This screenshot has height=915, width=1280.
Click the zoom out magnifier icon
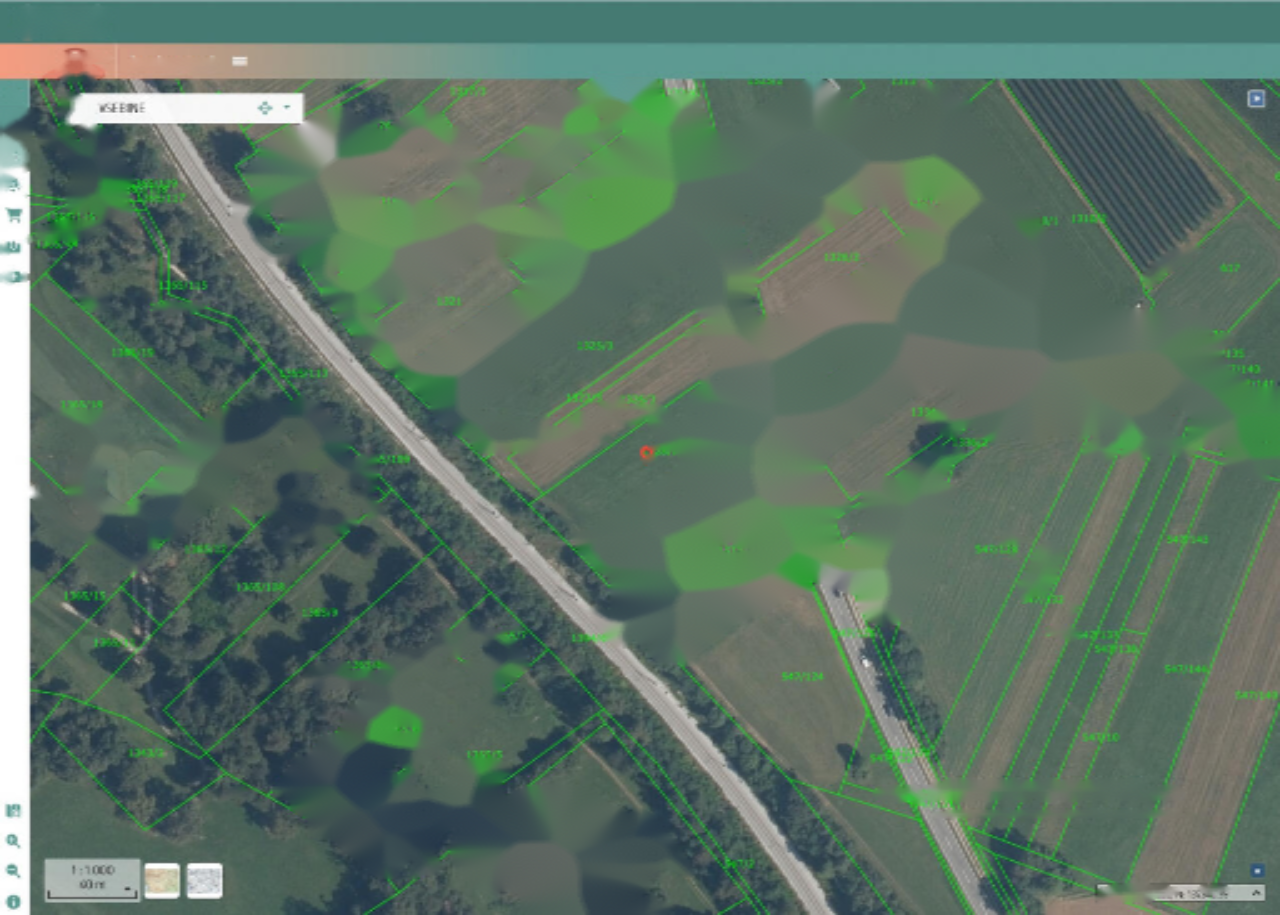[13, 870]
